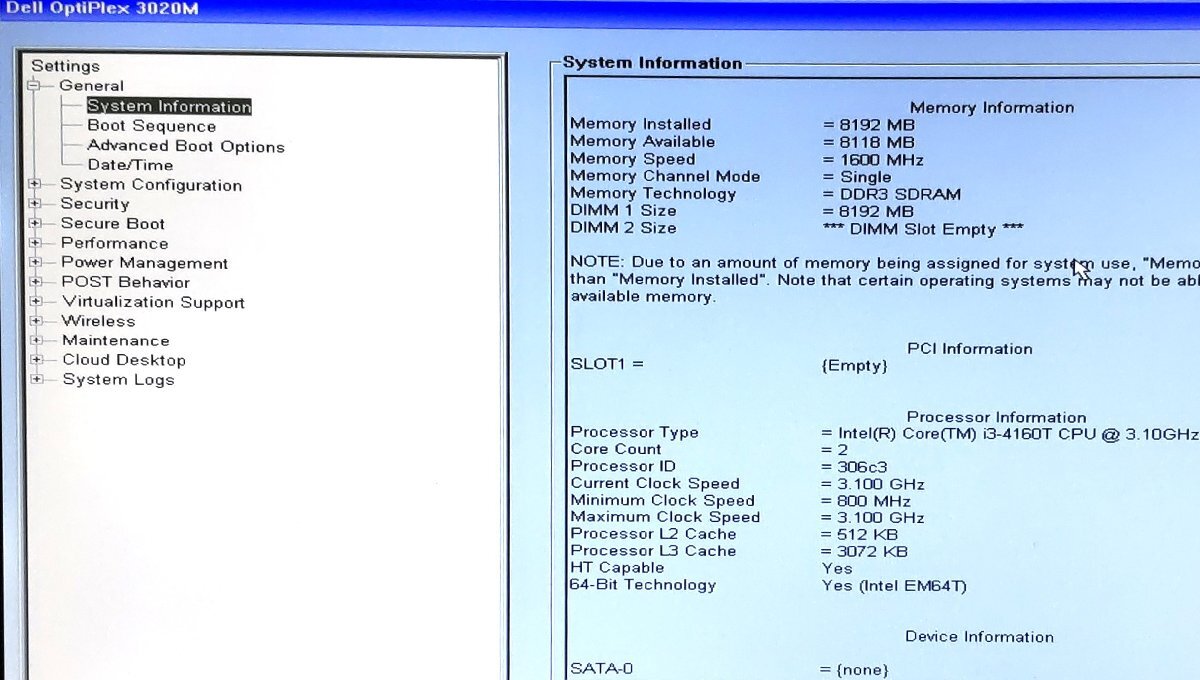Select the Power Management label
Screen dimensions: 1200x680
click(x=145, y=263)
